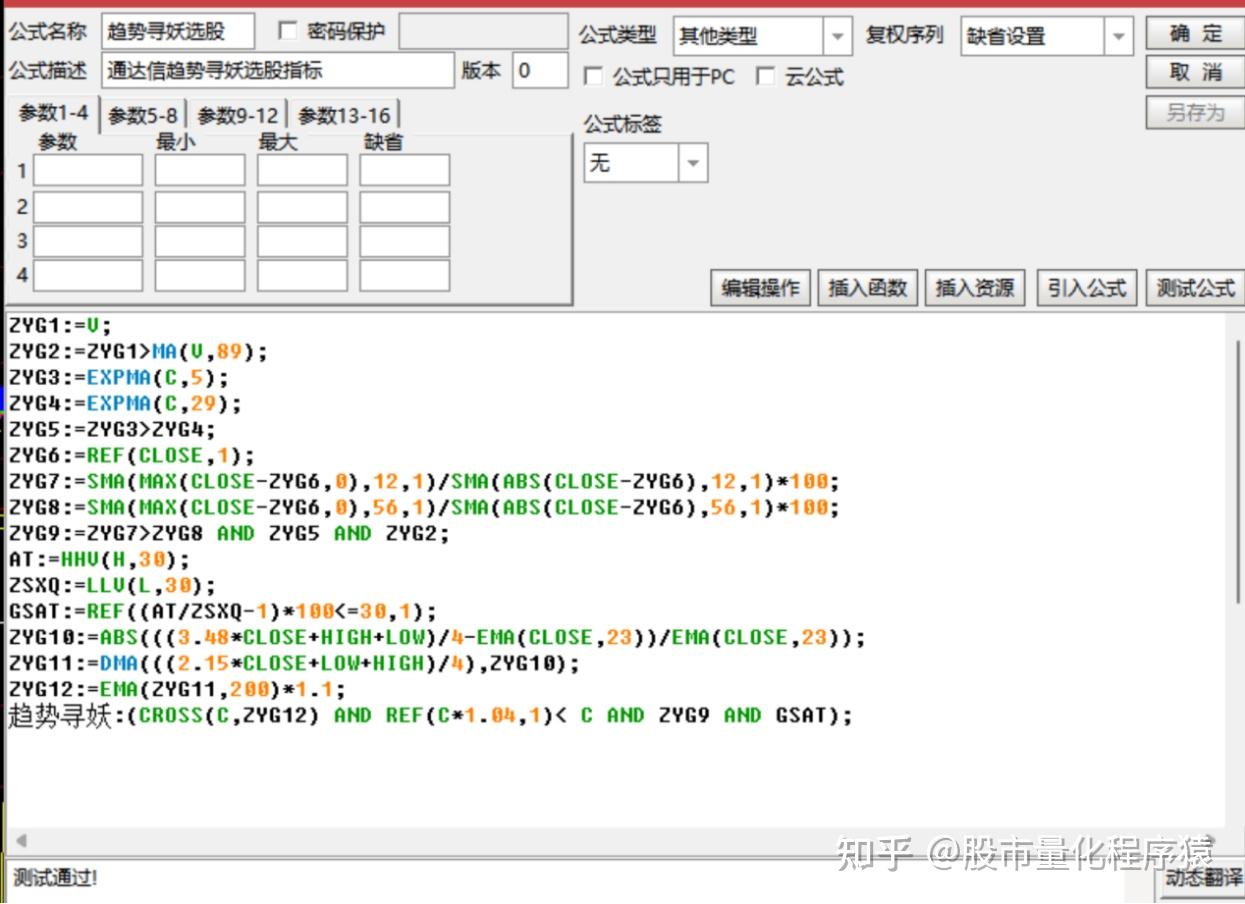
Task: Click the 测试通过! status message
Action: 55,878
